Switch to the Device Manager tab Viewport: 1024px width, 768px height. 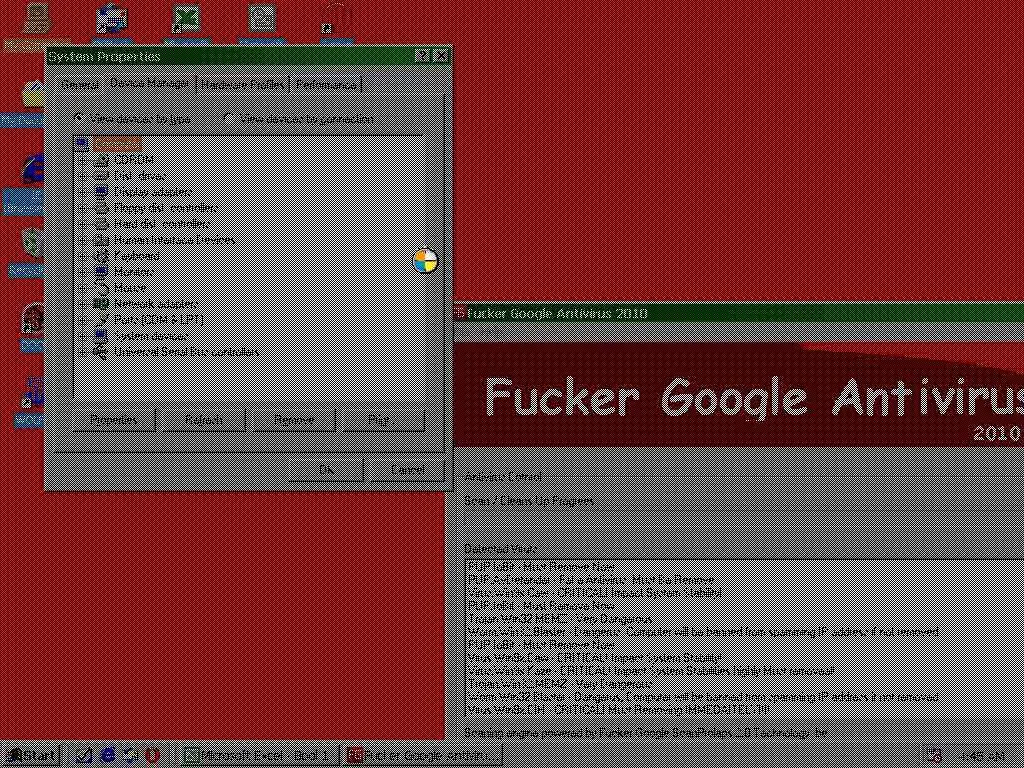coord(149,83)
